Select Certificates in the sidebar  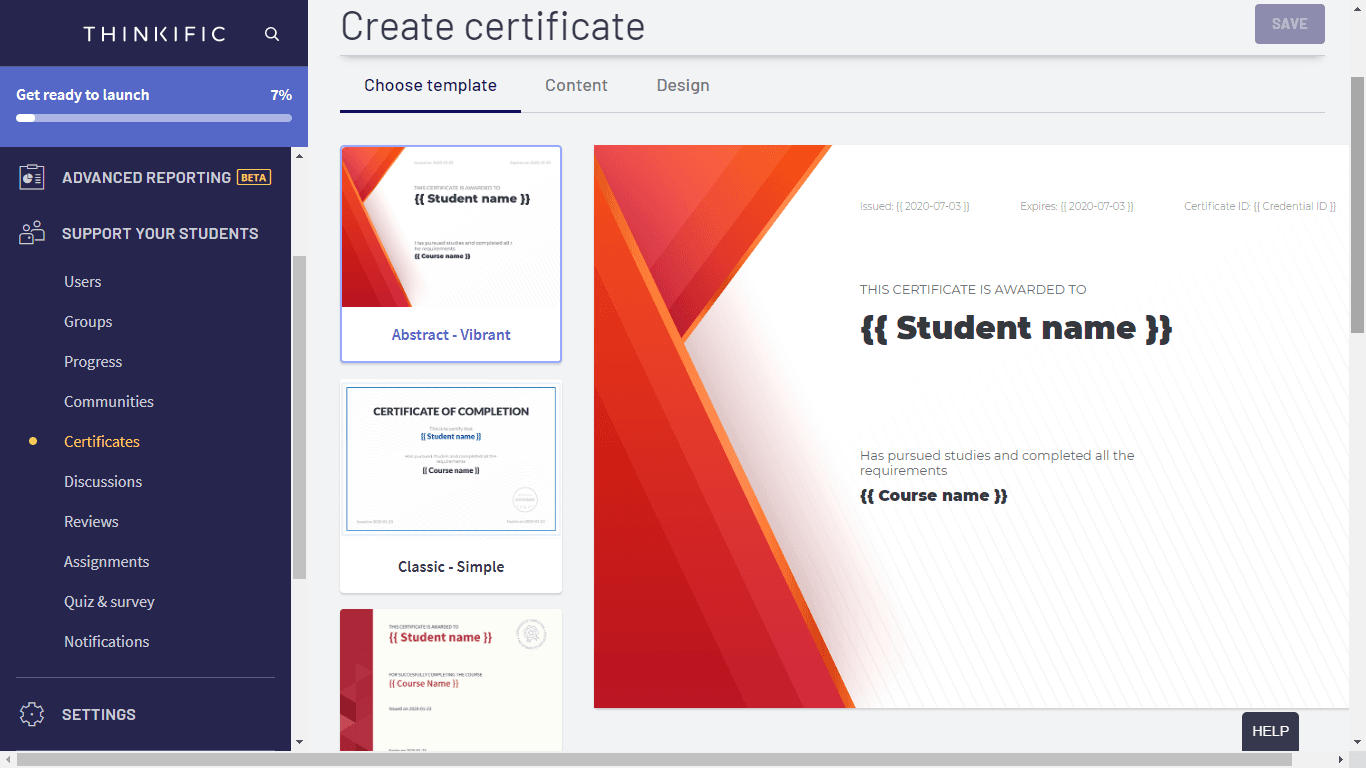[102, 442]
